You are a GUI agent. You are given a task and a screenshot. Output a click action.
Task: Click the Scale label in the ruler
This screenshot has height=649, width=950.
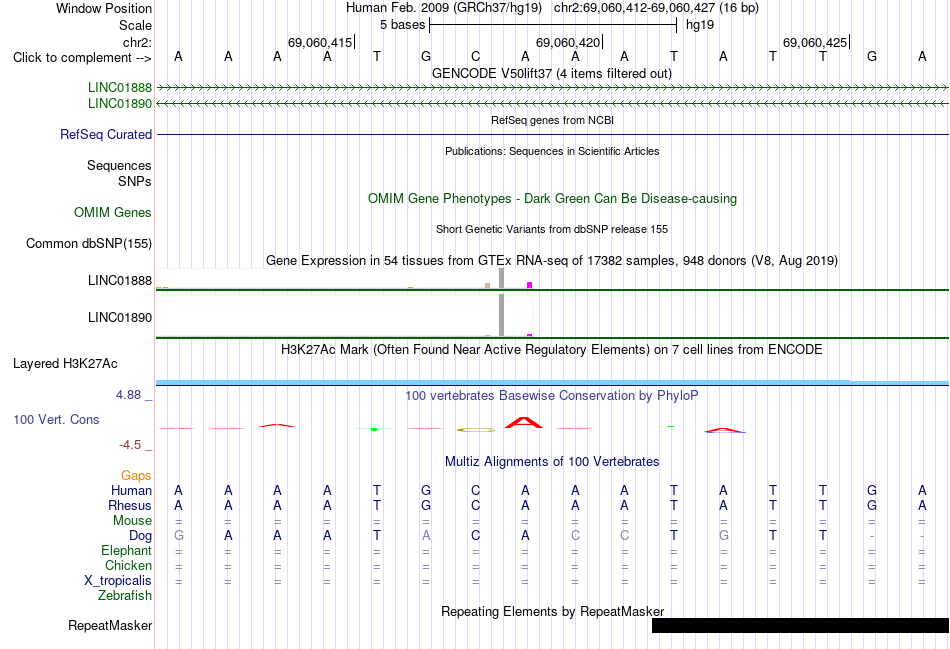click(135, 25)
